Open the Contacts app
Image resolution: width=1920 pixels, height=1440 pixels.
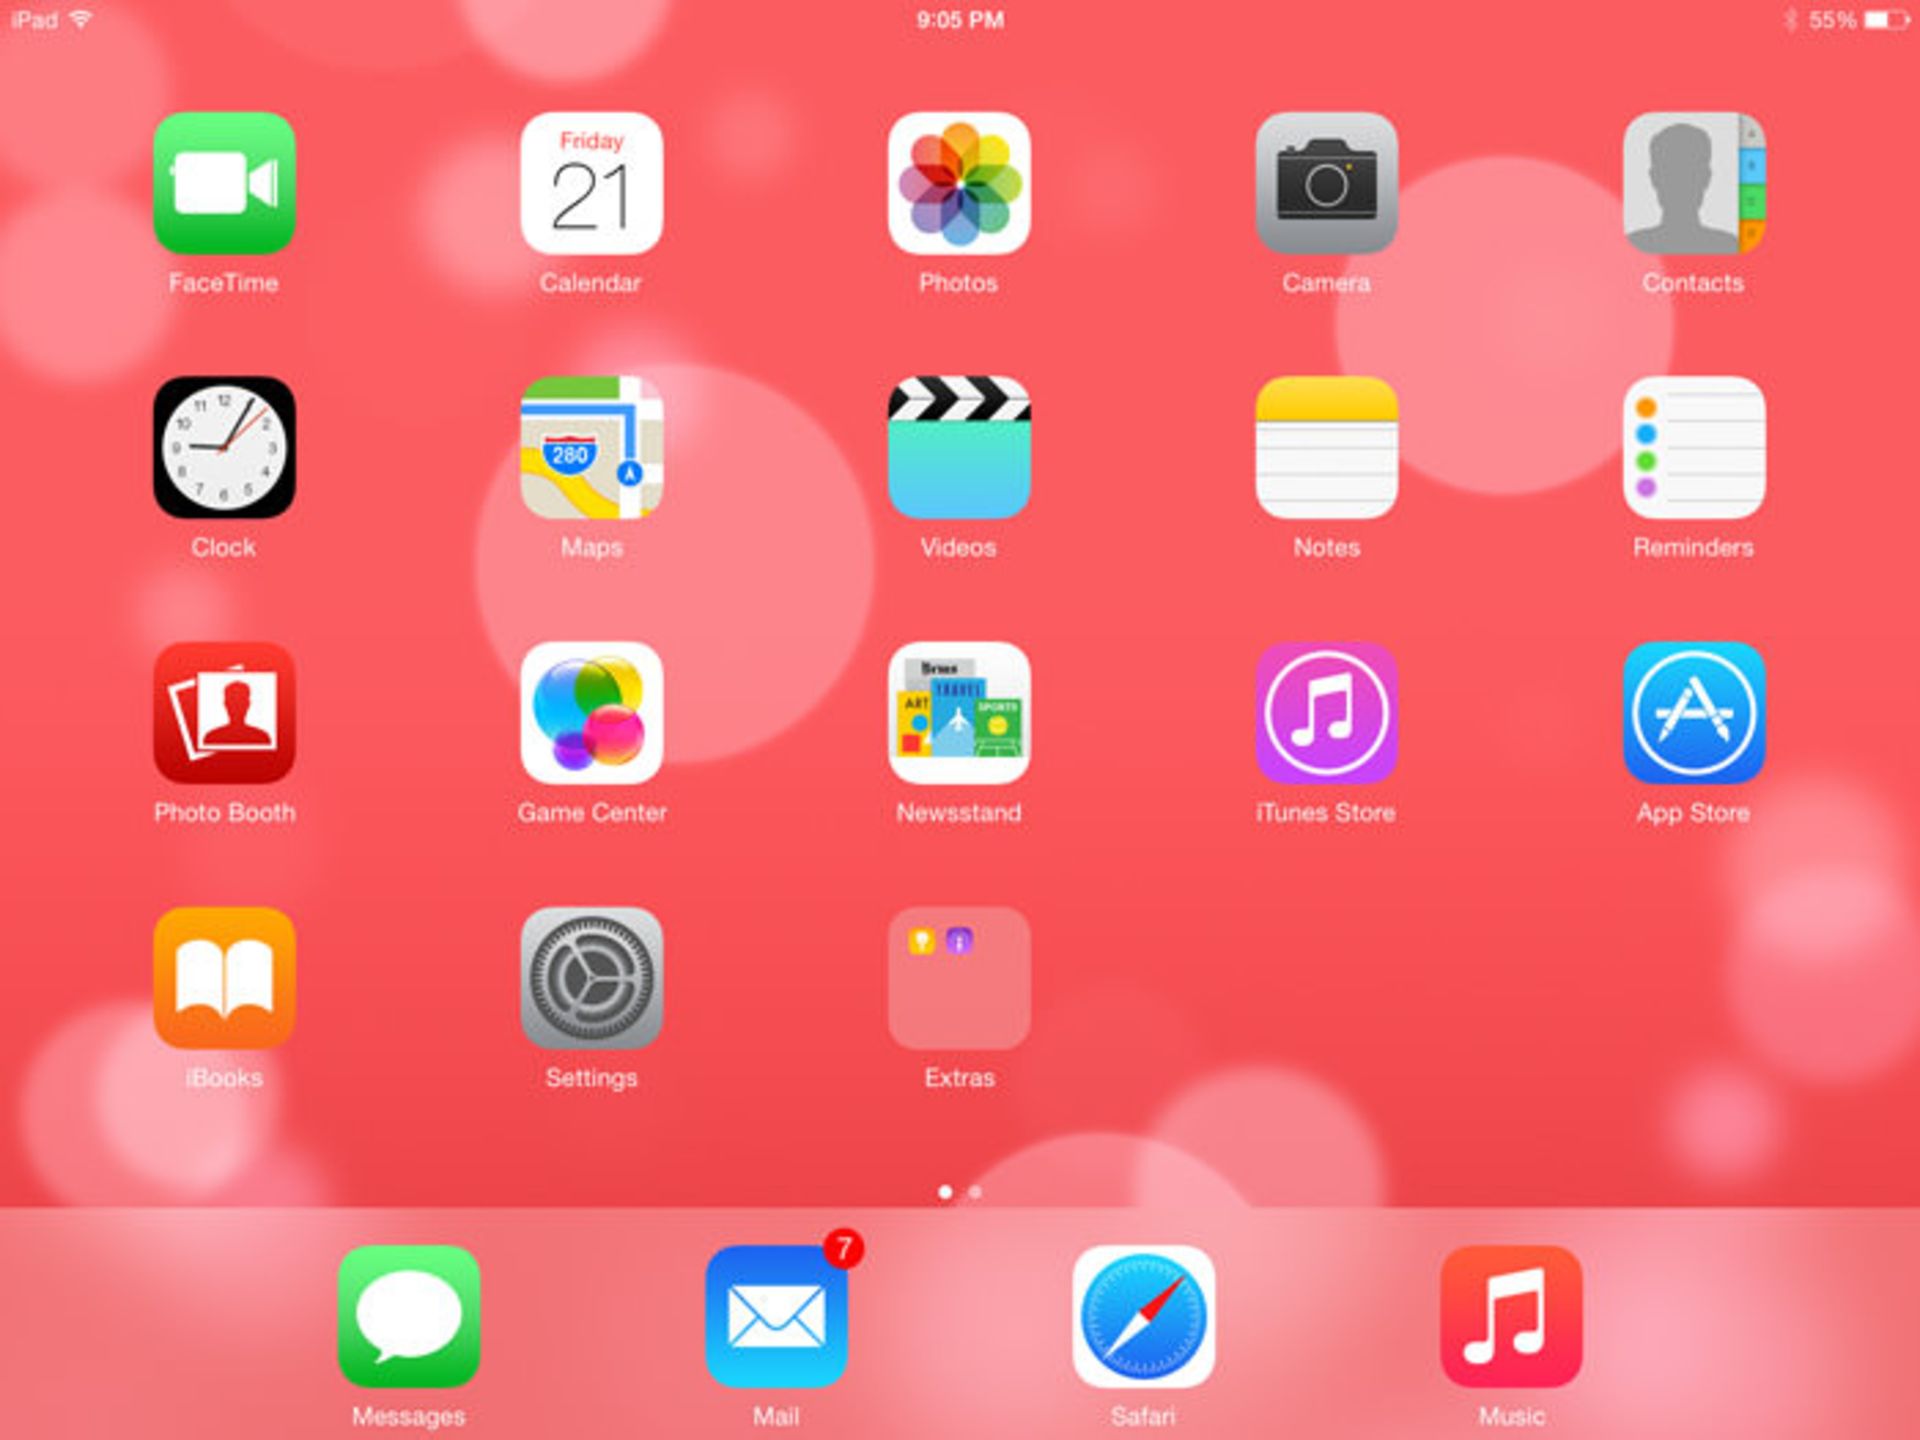click(x=1693, y=183)
